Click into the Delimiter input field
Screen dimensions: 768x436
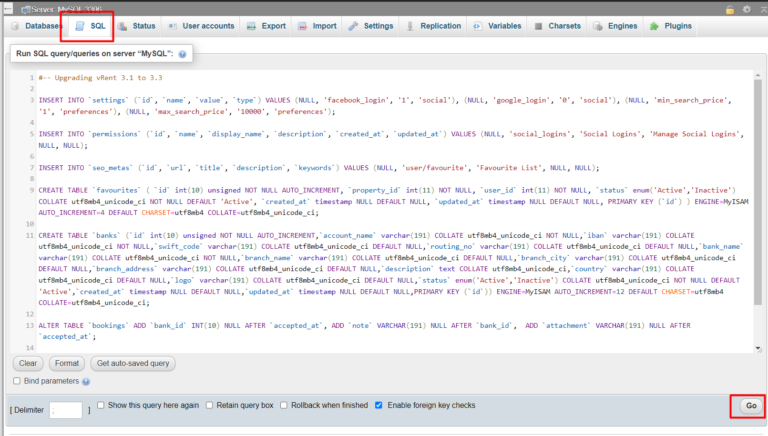click(x=66, y=409)
